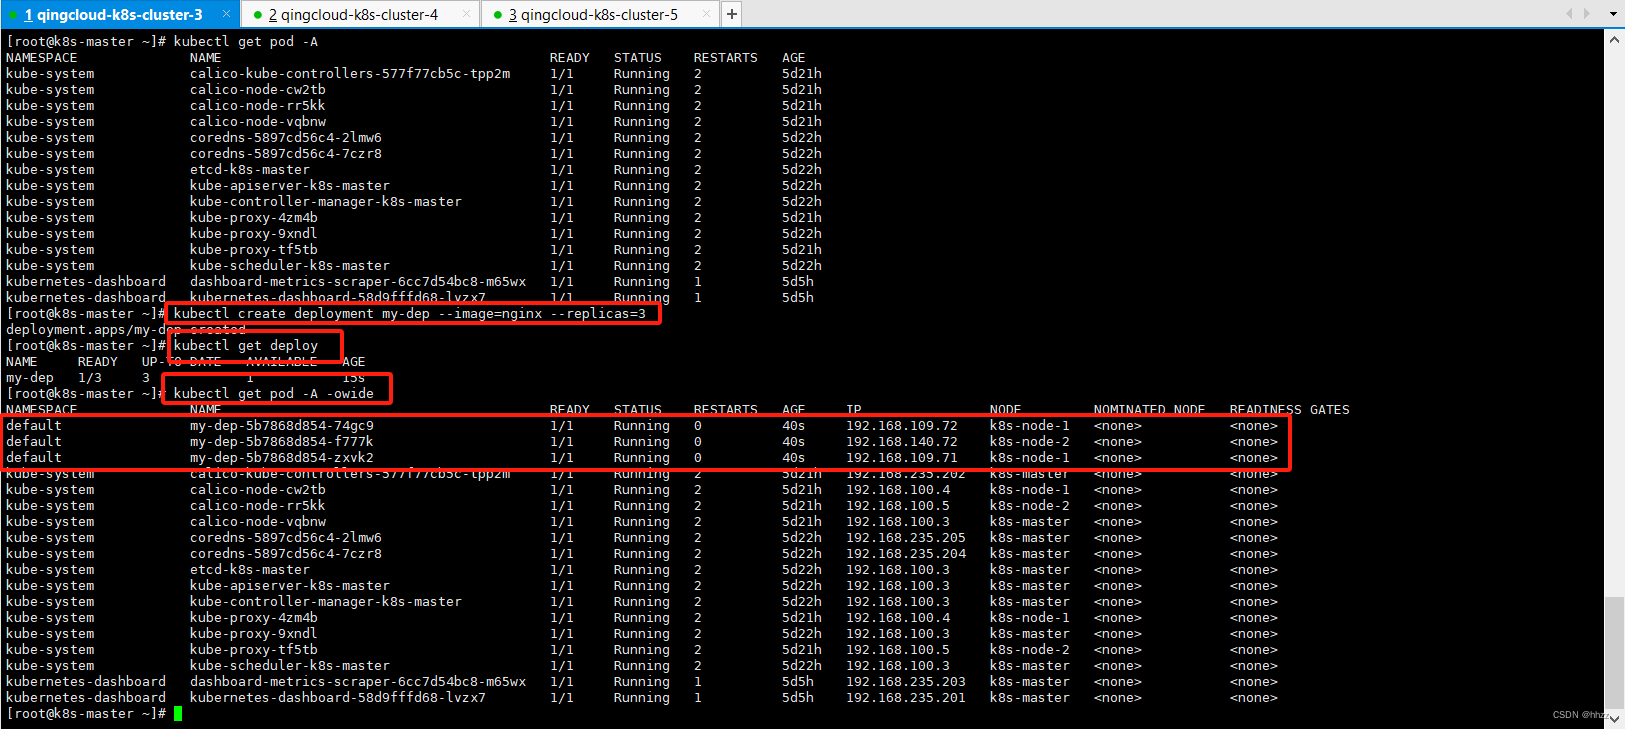Click the terminal scrollbar up arrow
This screenshot has width=1625, height=729.
[1614, 39]
